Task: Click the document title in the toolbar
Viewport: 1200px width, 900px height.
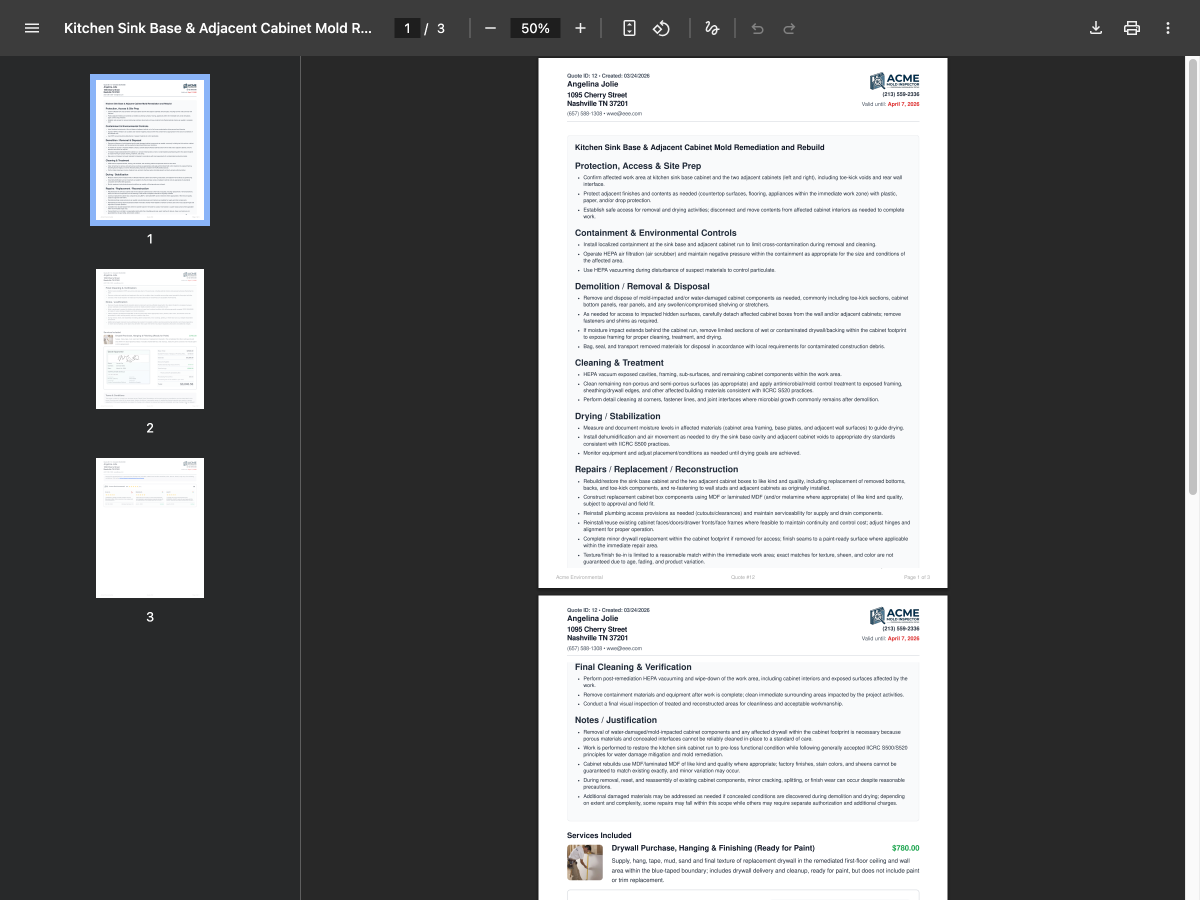Action: coord(218,28)
